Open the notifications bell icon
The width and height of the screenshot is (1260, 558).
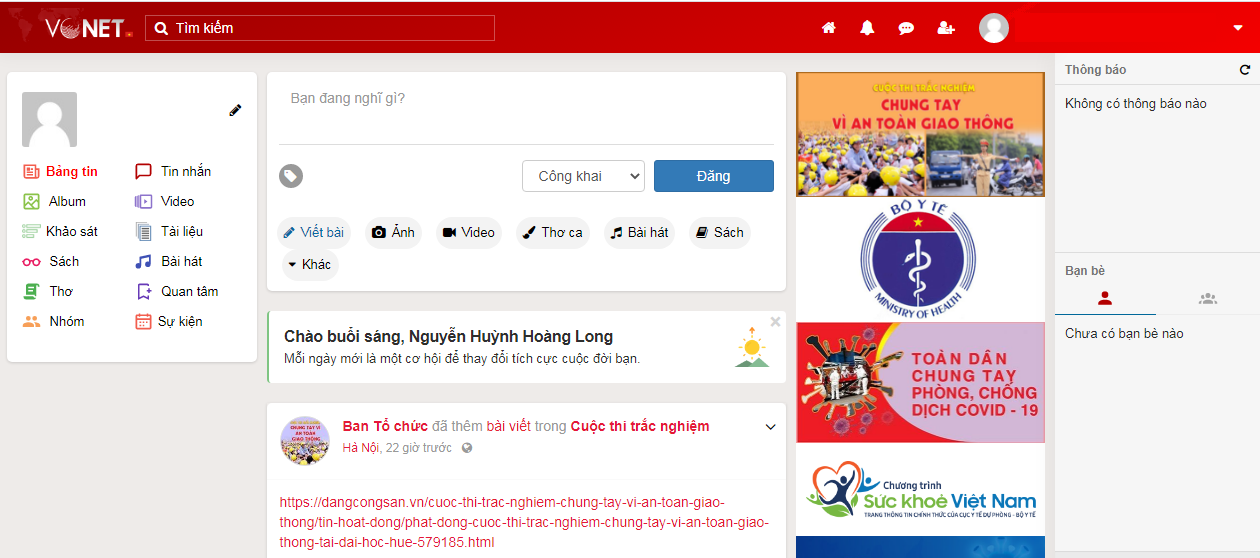[x=867, y=28]
